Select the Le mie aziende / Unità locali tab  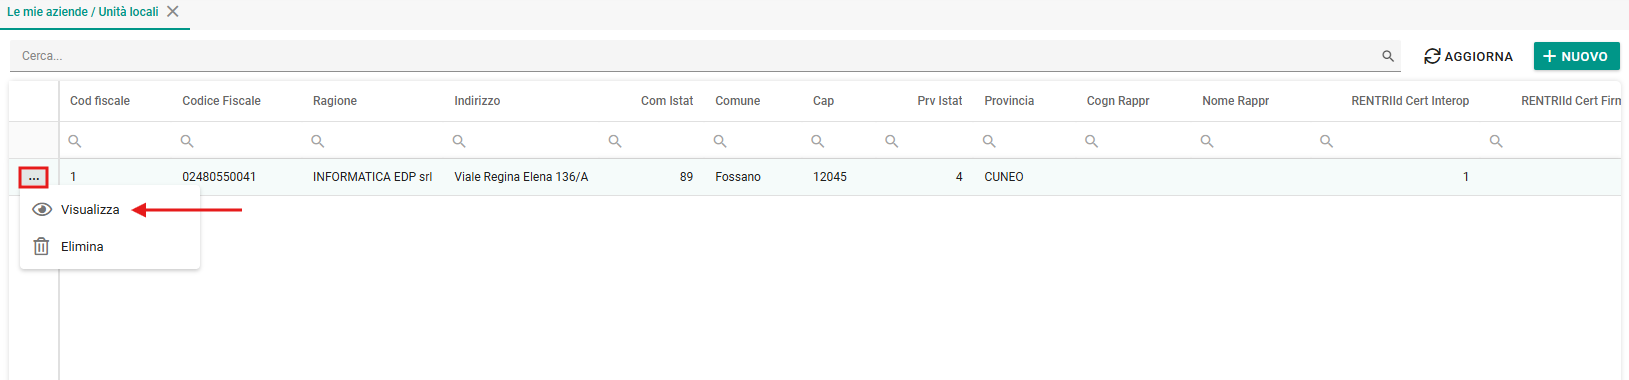point(83,12)
